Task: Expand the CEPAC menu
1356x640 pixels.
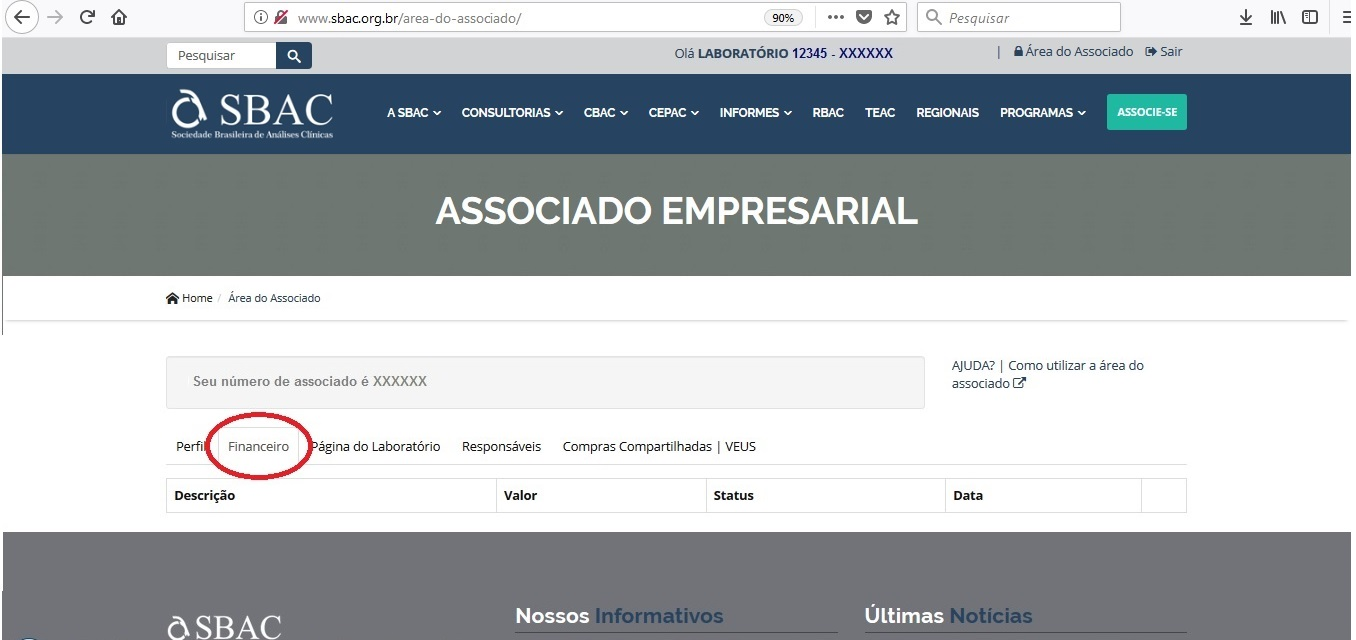Action: click(674, 113)
